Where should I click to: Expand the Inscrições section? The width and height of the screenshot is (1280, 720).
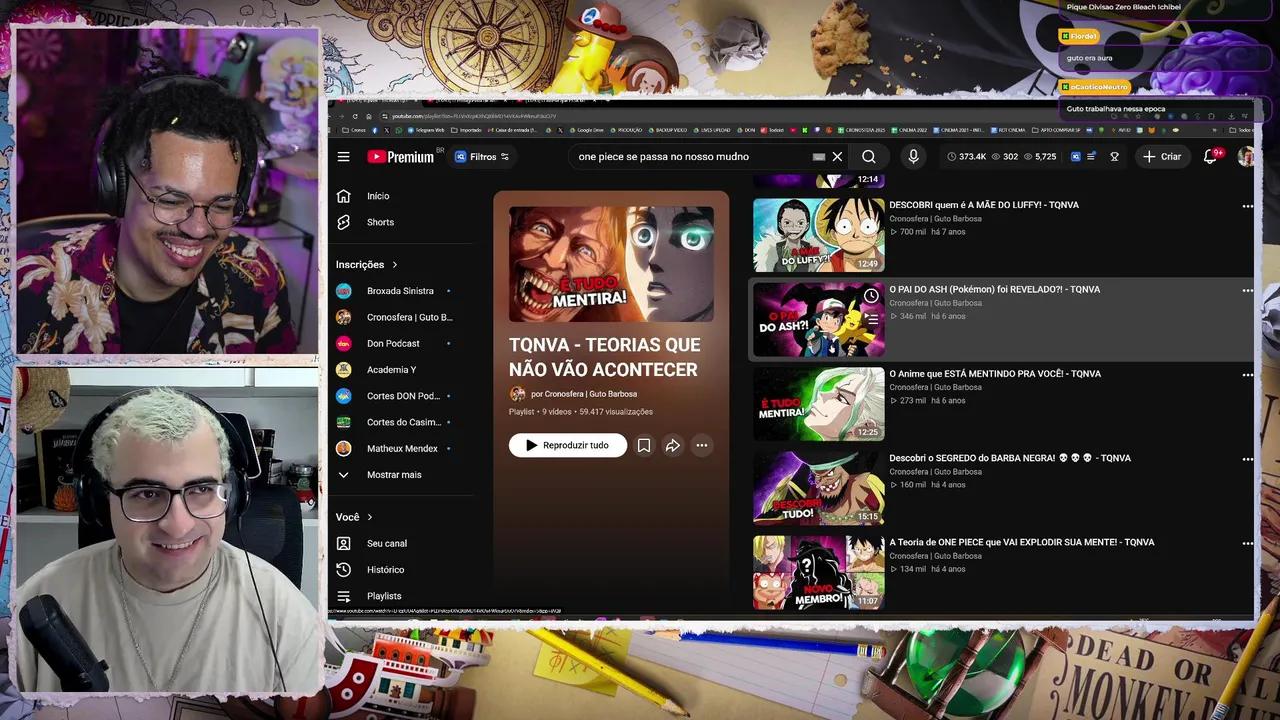tap(367, 265)
